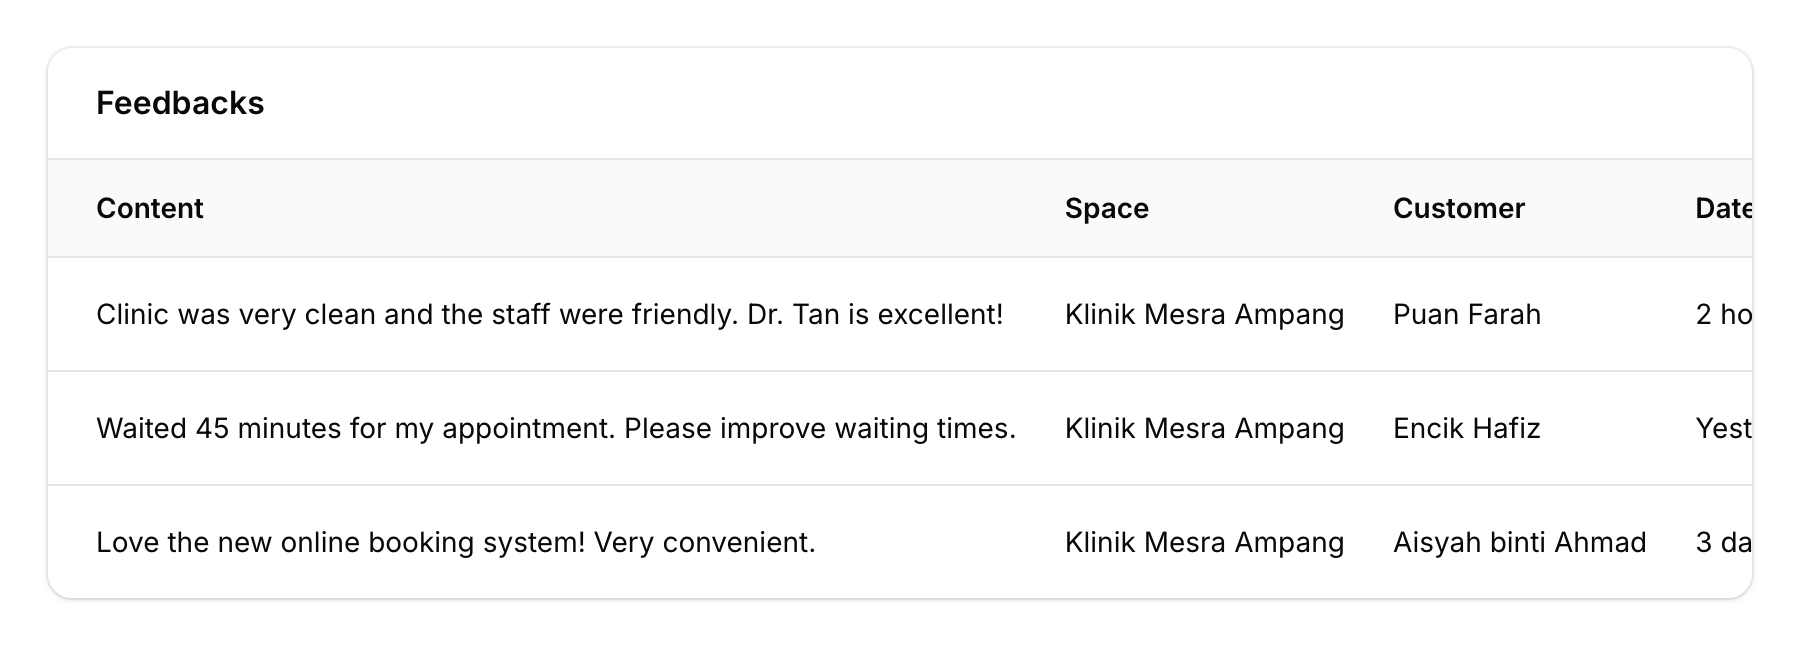Click Klinik Mesra Ampang in the second row
The image size is (1800, 646).
(x=1204, y=428)
